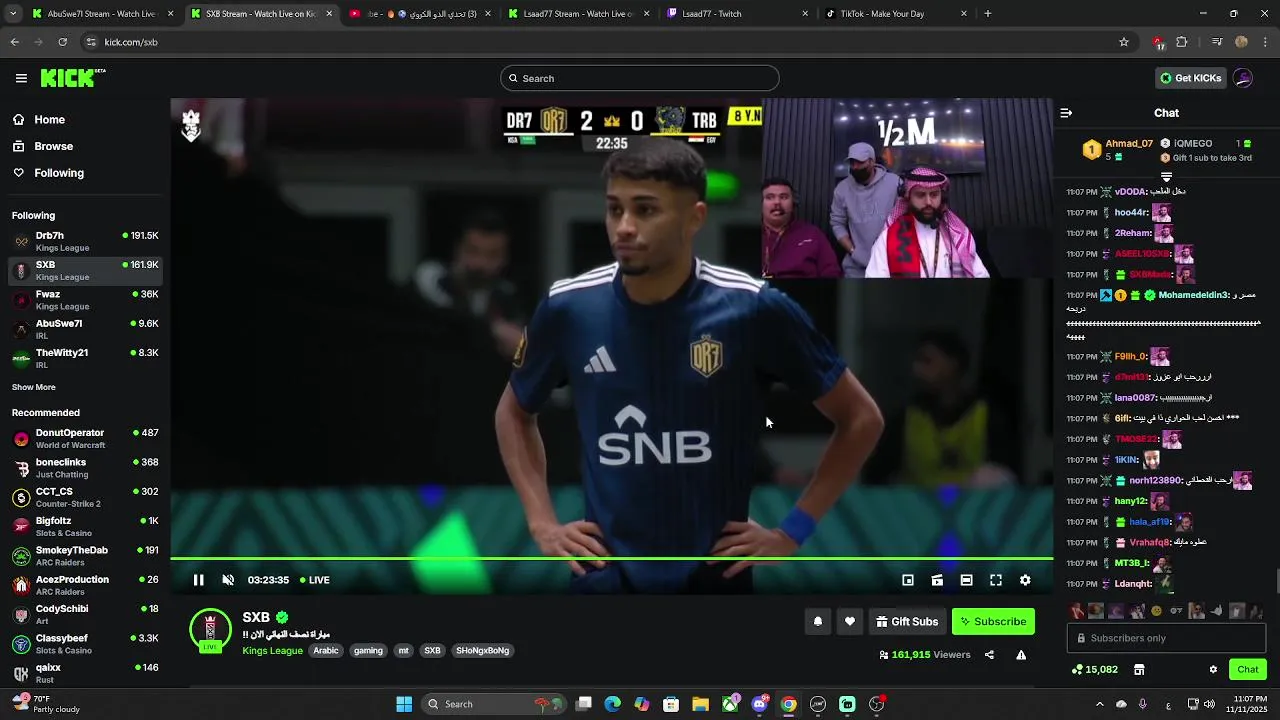Toggle theater mode icon
The width and height of the screenshot is (1280, 720).
click(966, 580)
